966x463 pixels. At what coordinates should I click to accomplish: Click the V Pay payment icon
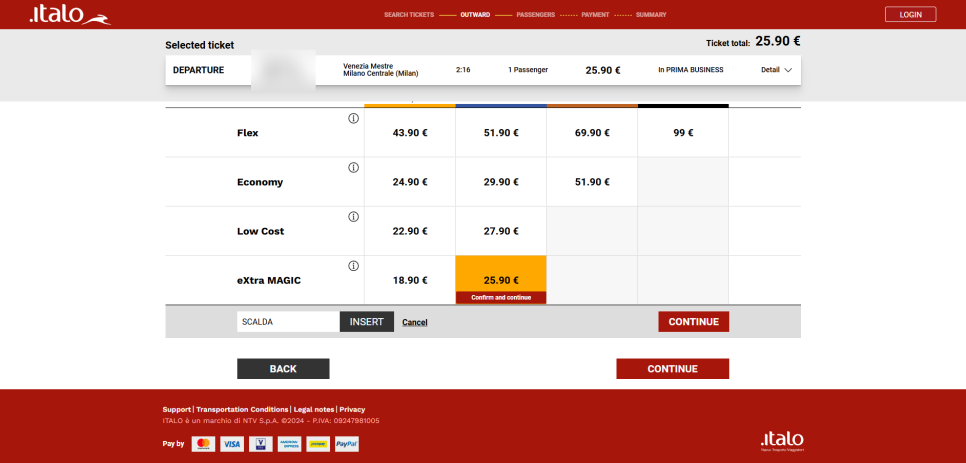(x=261, y=443)
